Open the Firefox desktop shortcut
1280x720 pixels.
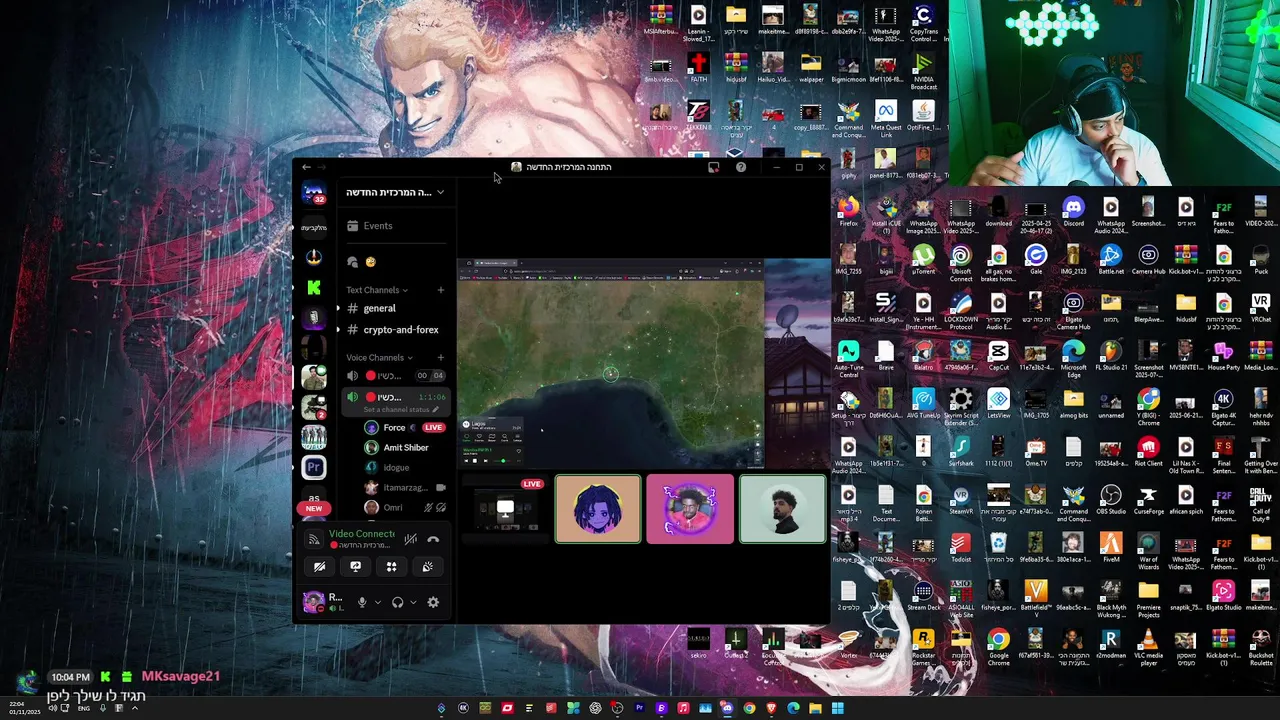tap(848, 212)
